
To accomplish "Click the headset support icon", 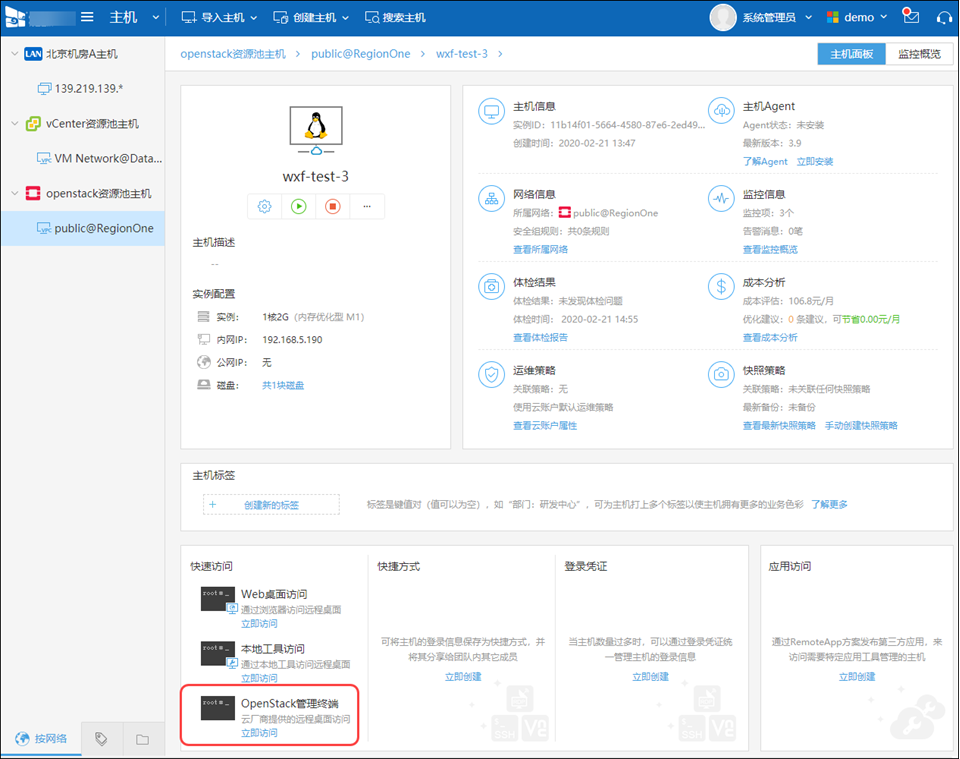I will [x=944, y=18].
